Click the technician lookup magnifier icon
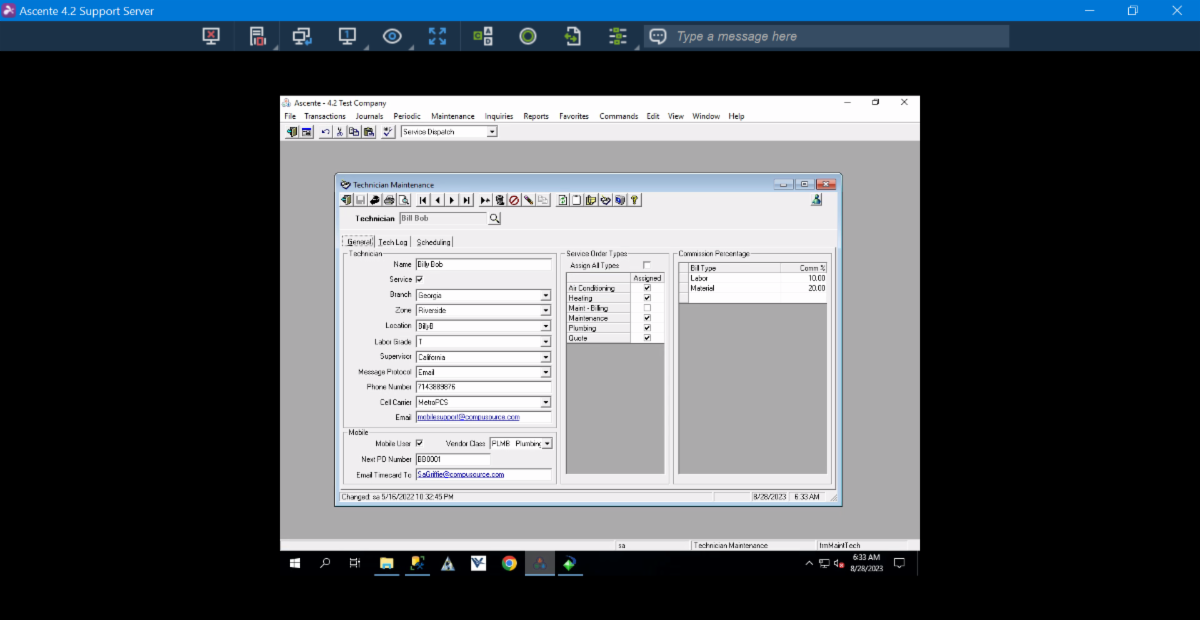This screenshot has width=1200, height=620. 494,218
